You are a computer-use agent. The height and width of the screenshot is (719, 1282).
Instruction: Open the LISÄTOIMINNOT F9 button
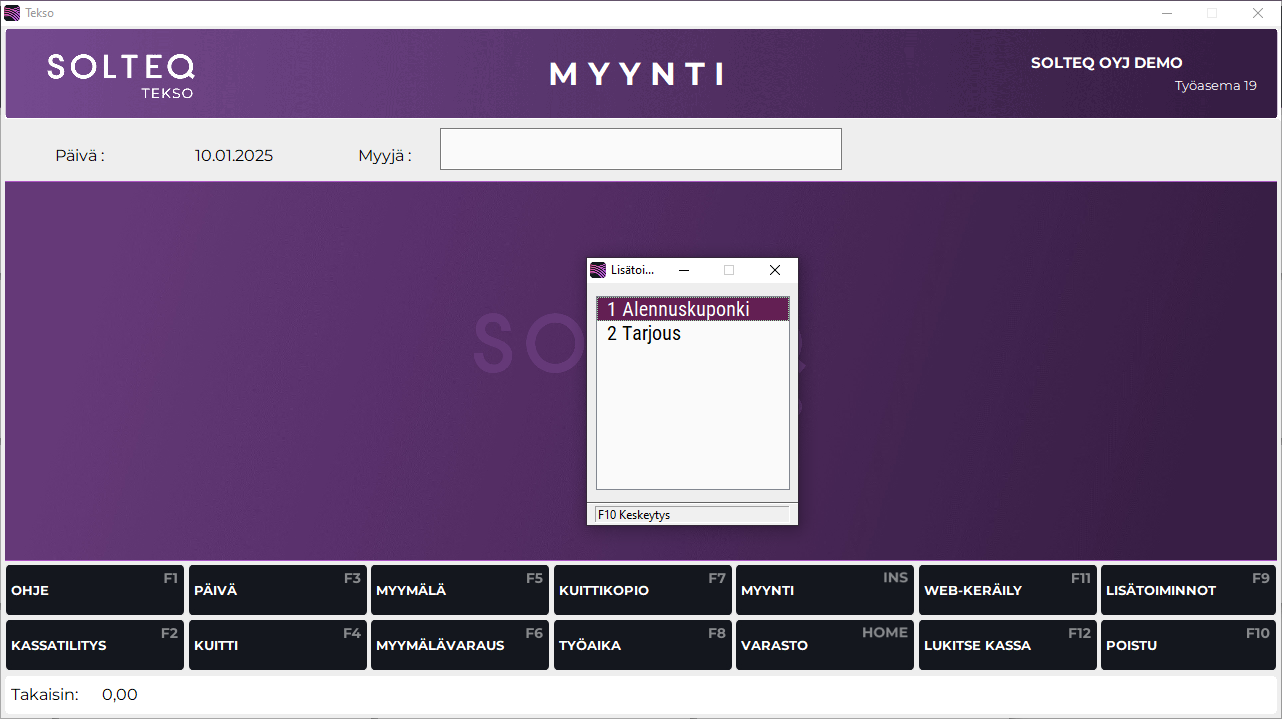point(1188,590)
